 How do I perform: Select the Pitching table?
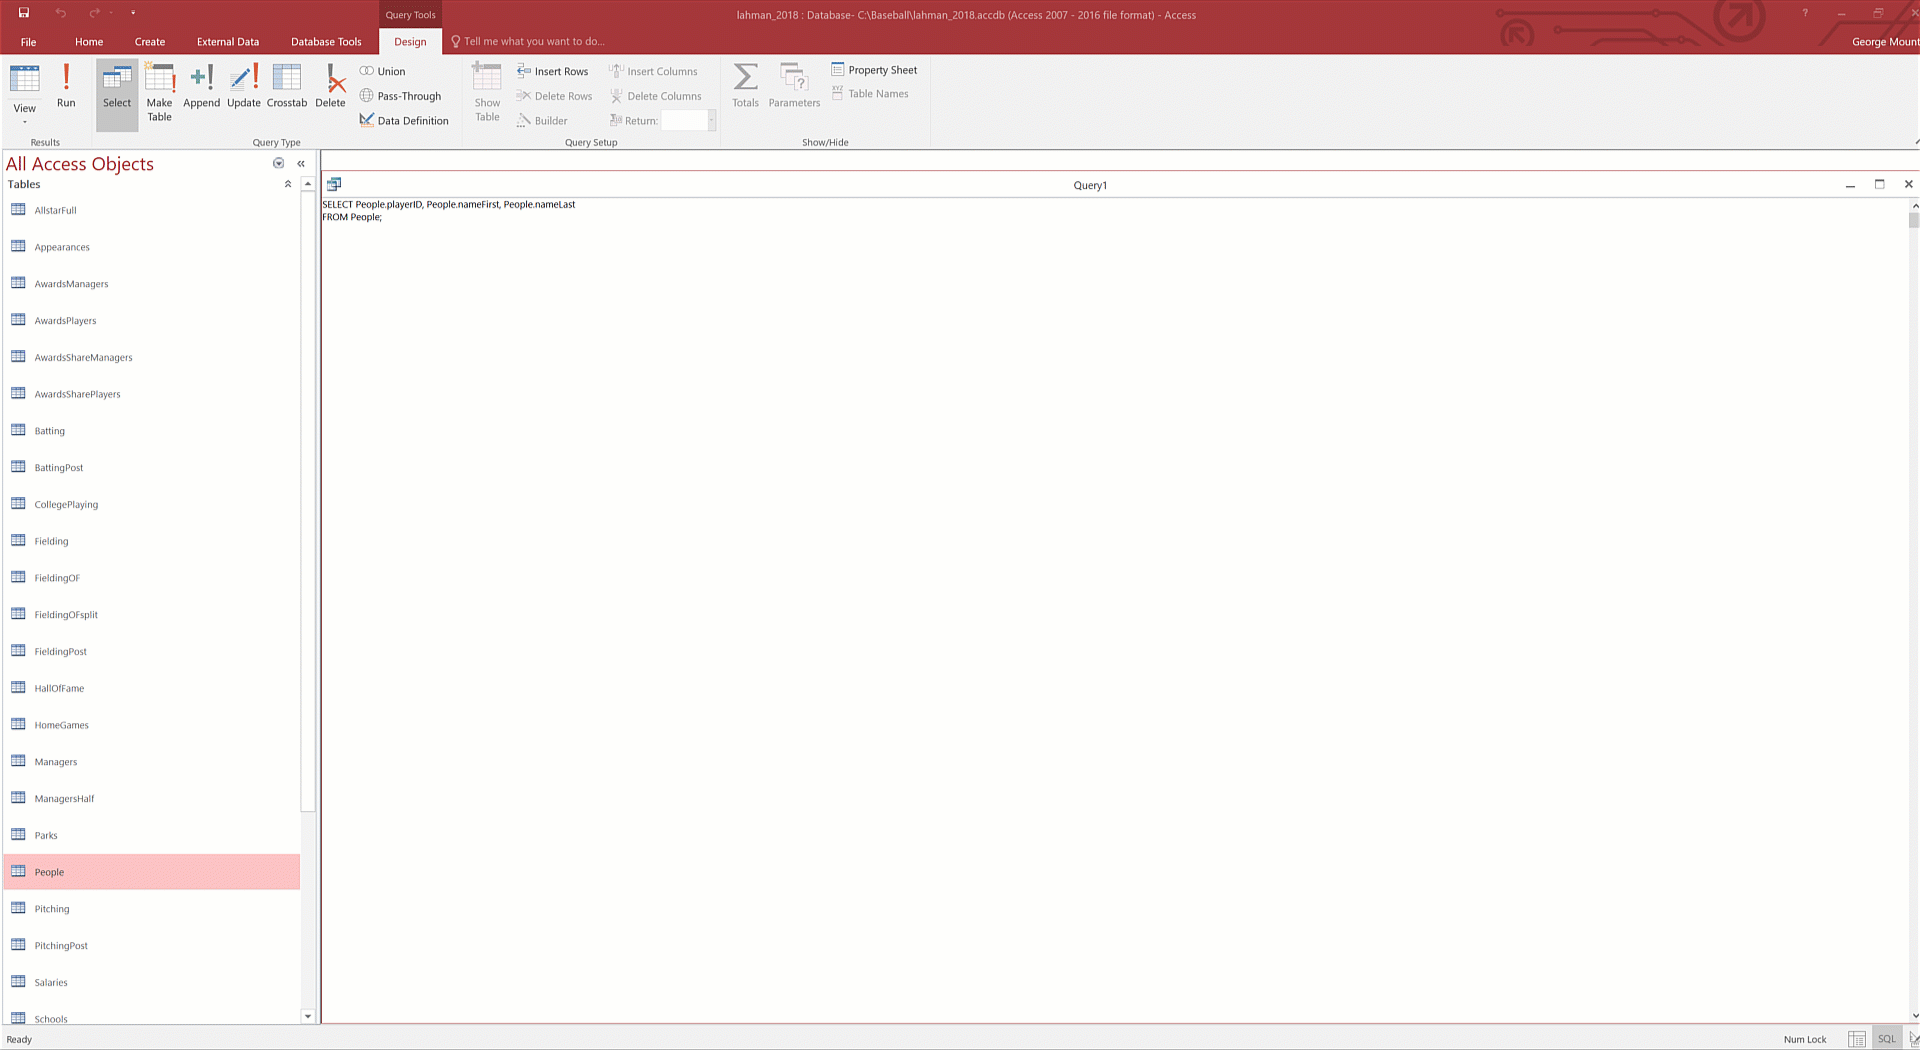coord(152,909)
